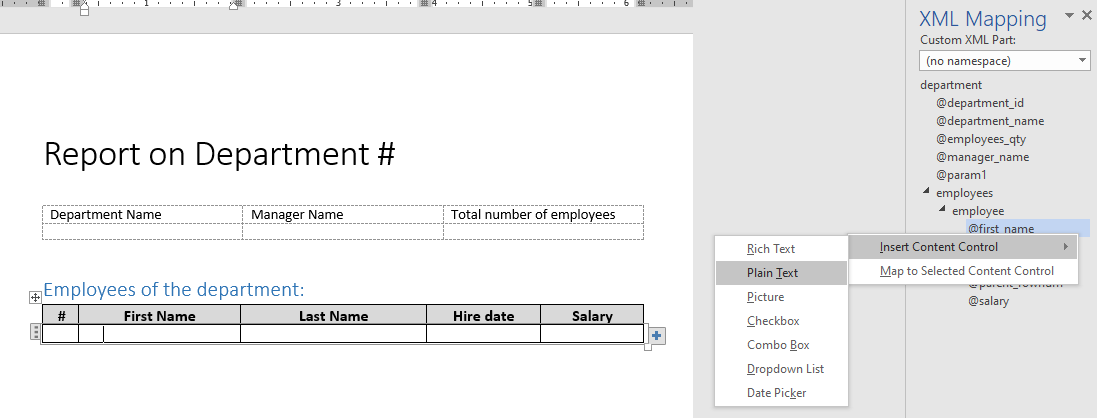Select @param1 attribute

coord(961,175)
